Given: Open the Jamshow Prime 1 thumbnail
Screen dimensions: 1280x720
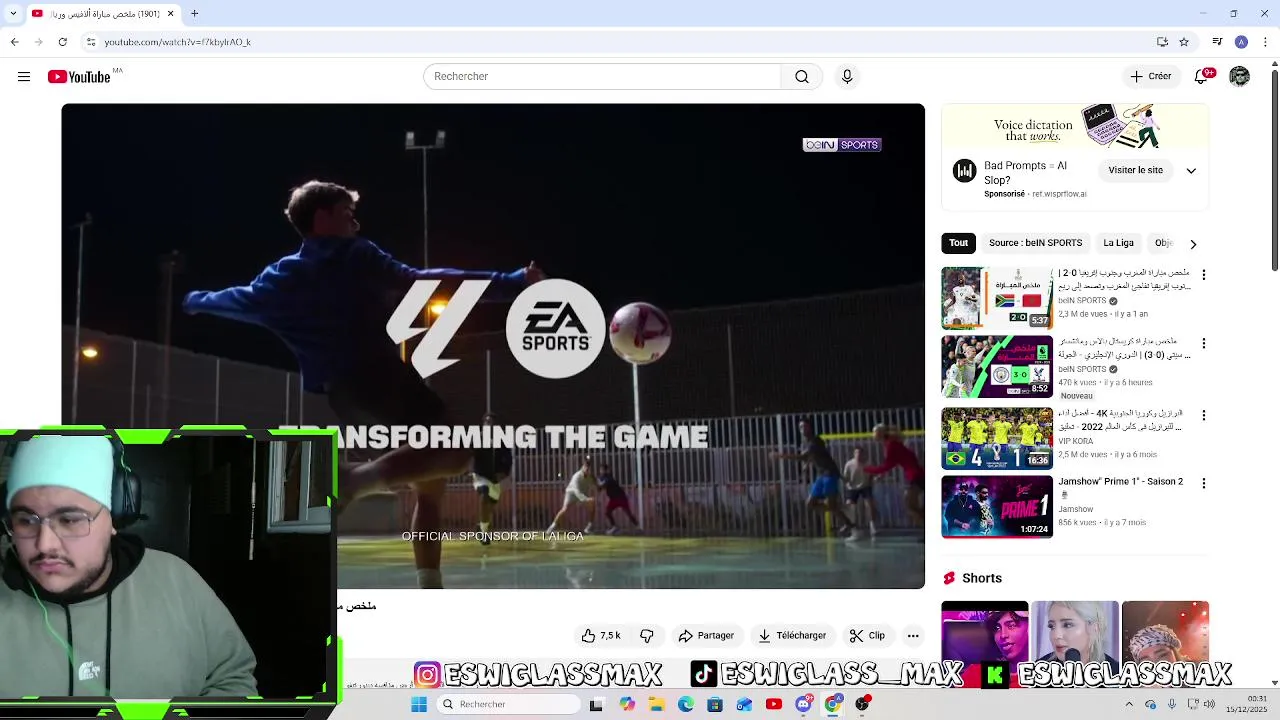Looking at the screenshot, I should (x=997, y=506).
